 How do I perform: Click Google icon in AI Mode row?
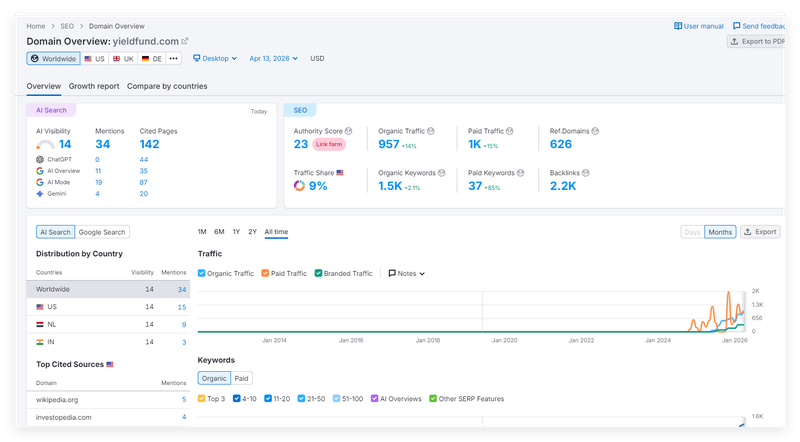click(x=40, y=182)
